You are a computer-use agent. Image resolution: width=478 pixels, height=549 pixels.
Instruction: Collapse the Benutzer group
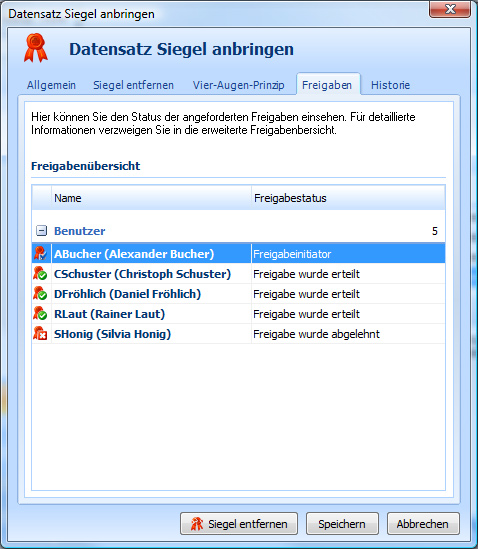pos(41,231)
